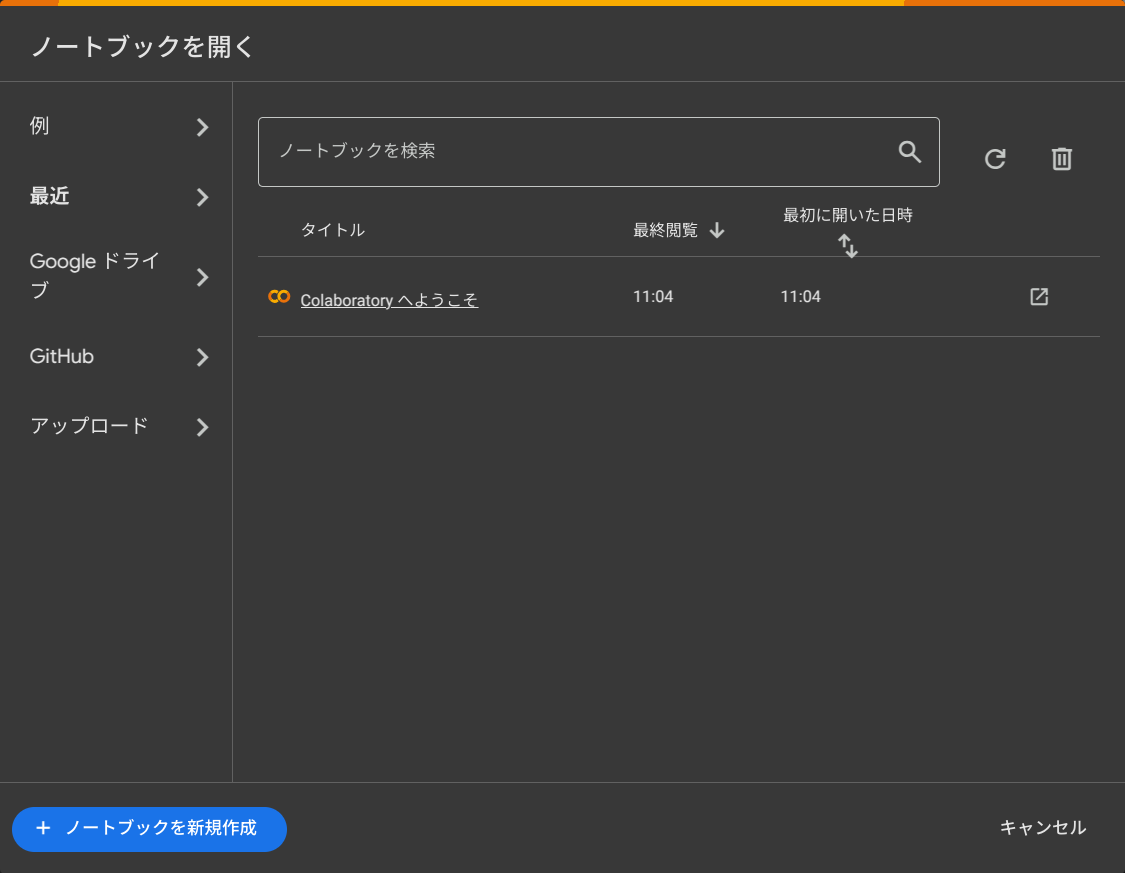Click the trash delete icon

point(1062,159)
